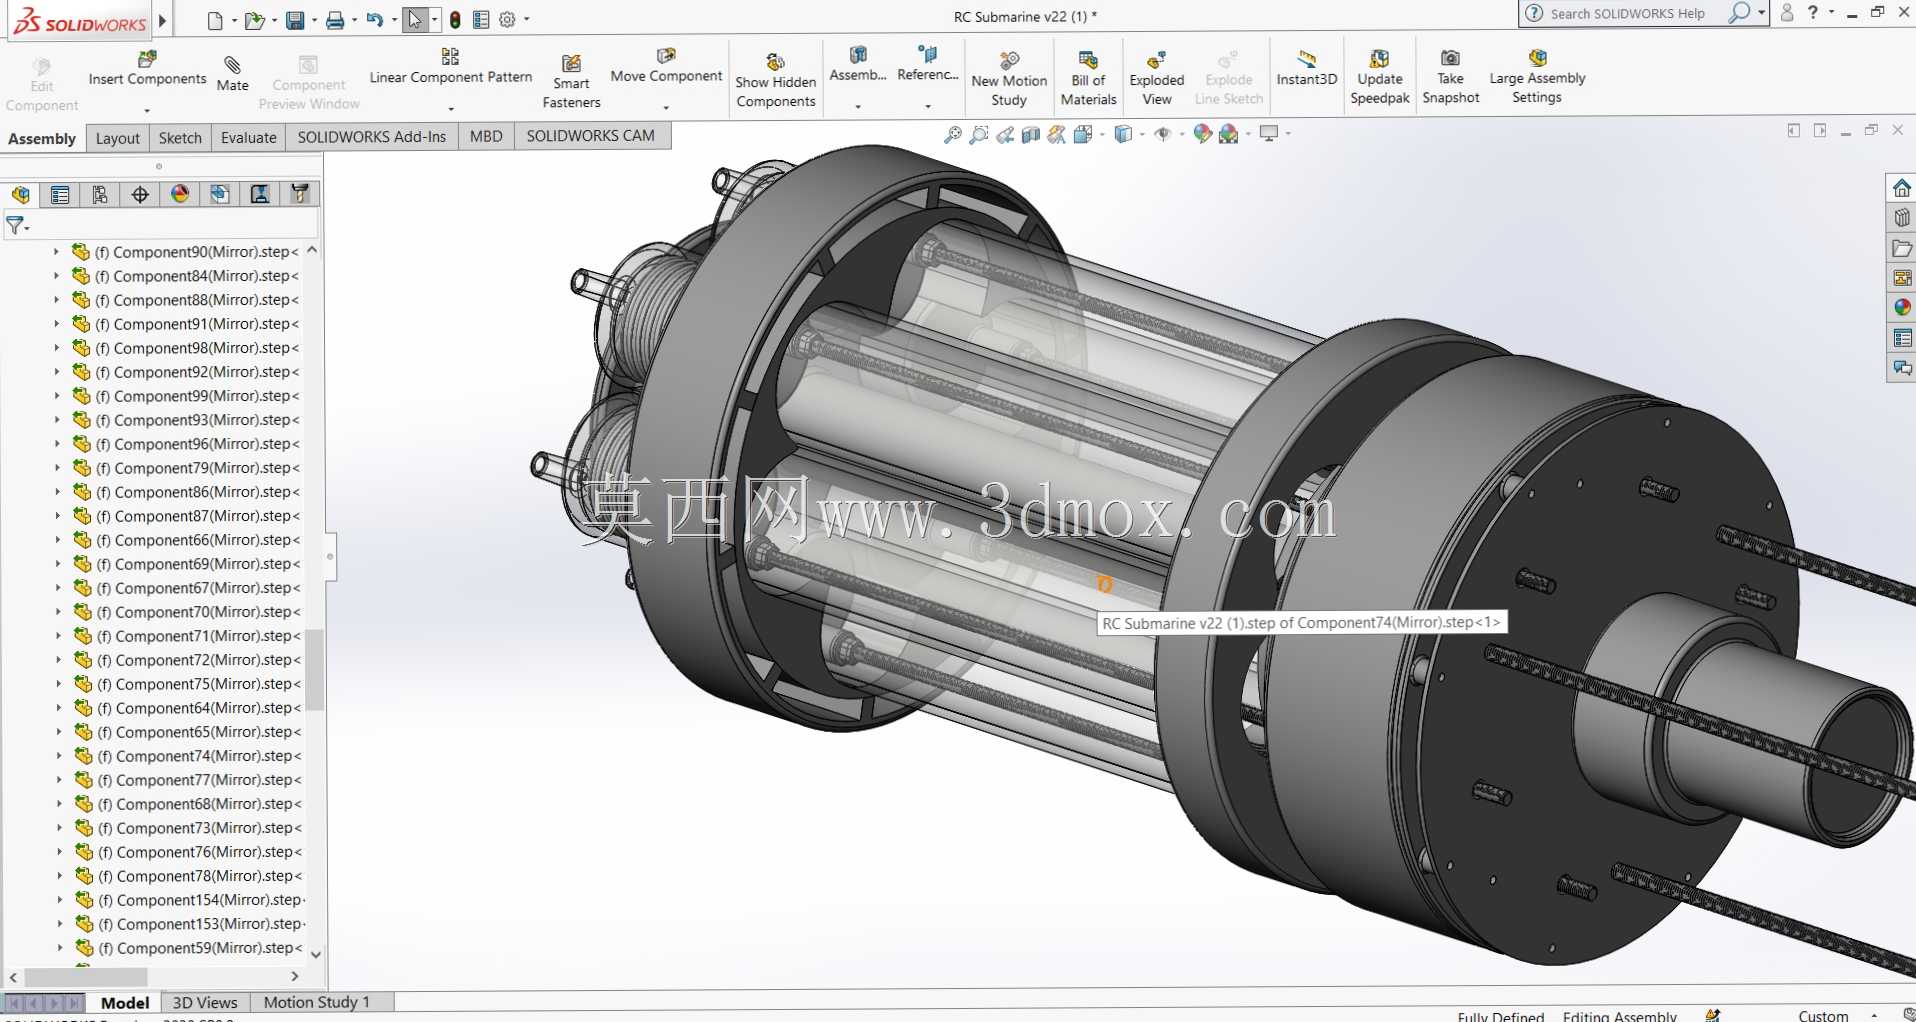Open Linear Component Pattern tool
Image resolution: width=1916 pixels, height=1022 pixels.
click(x=450, y=67)
